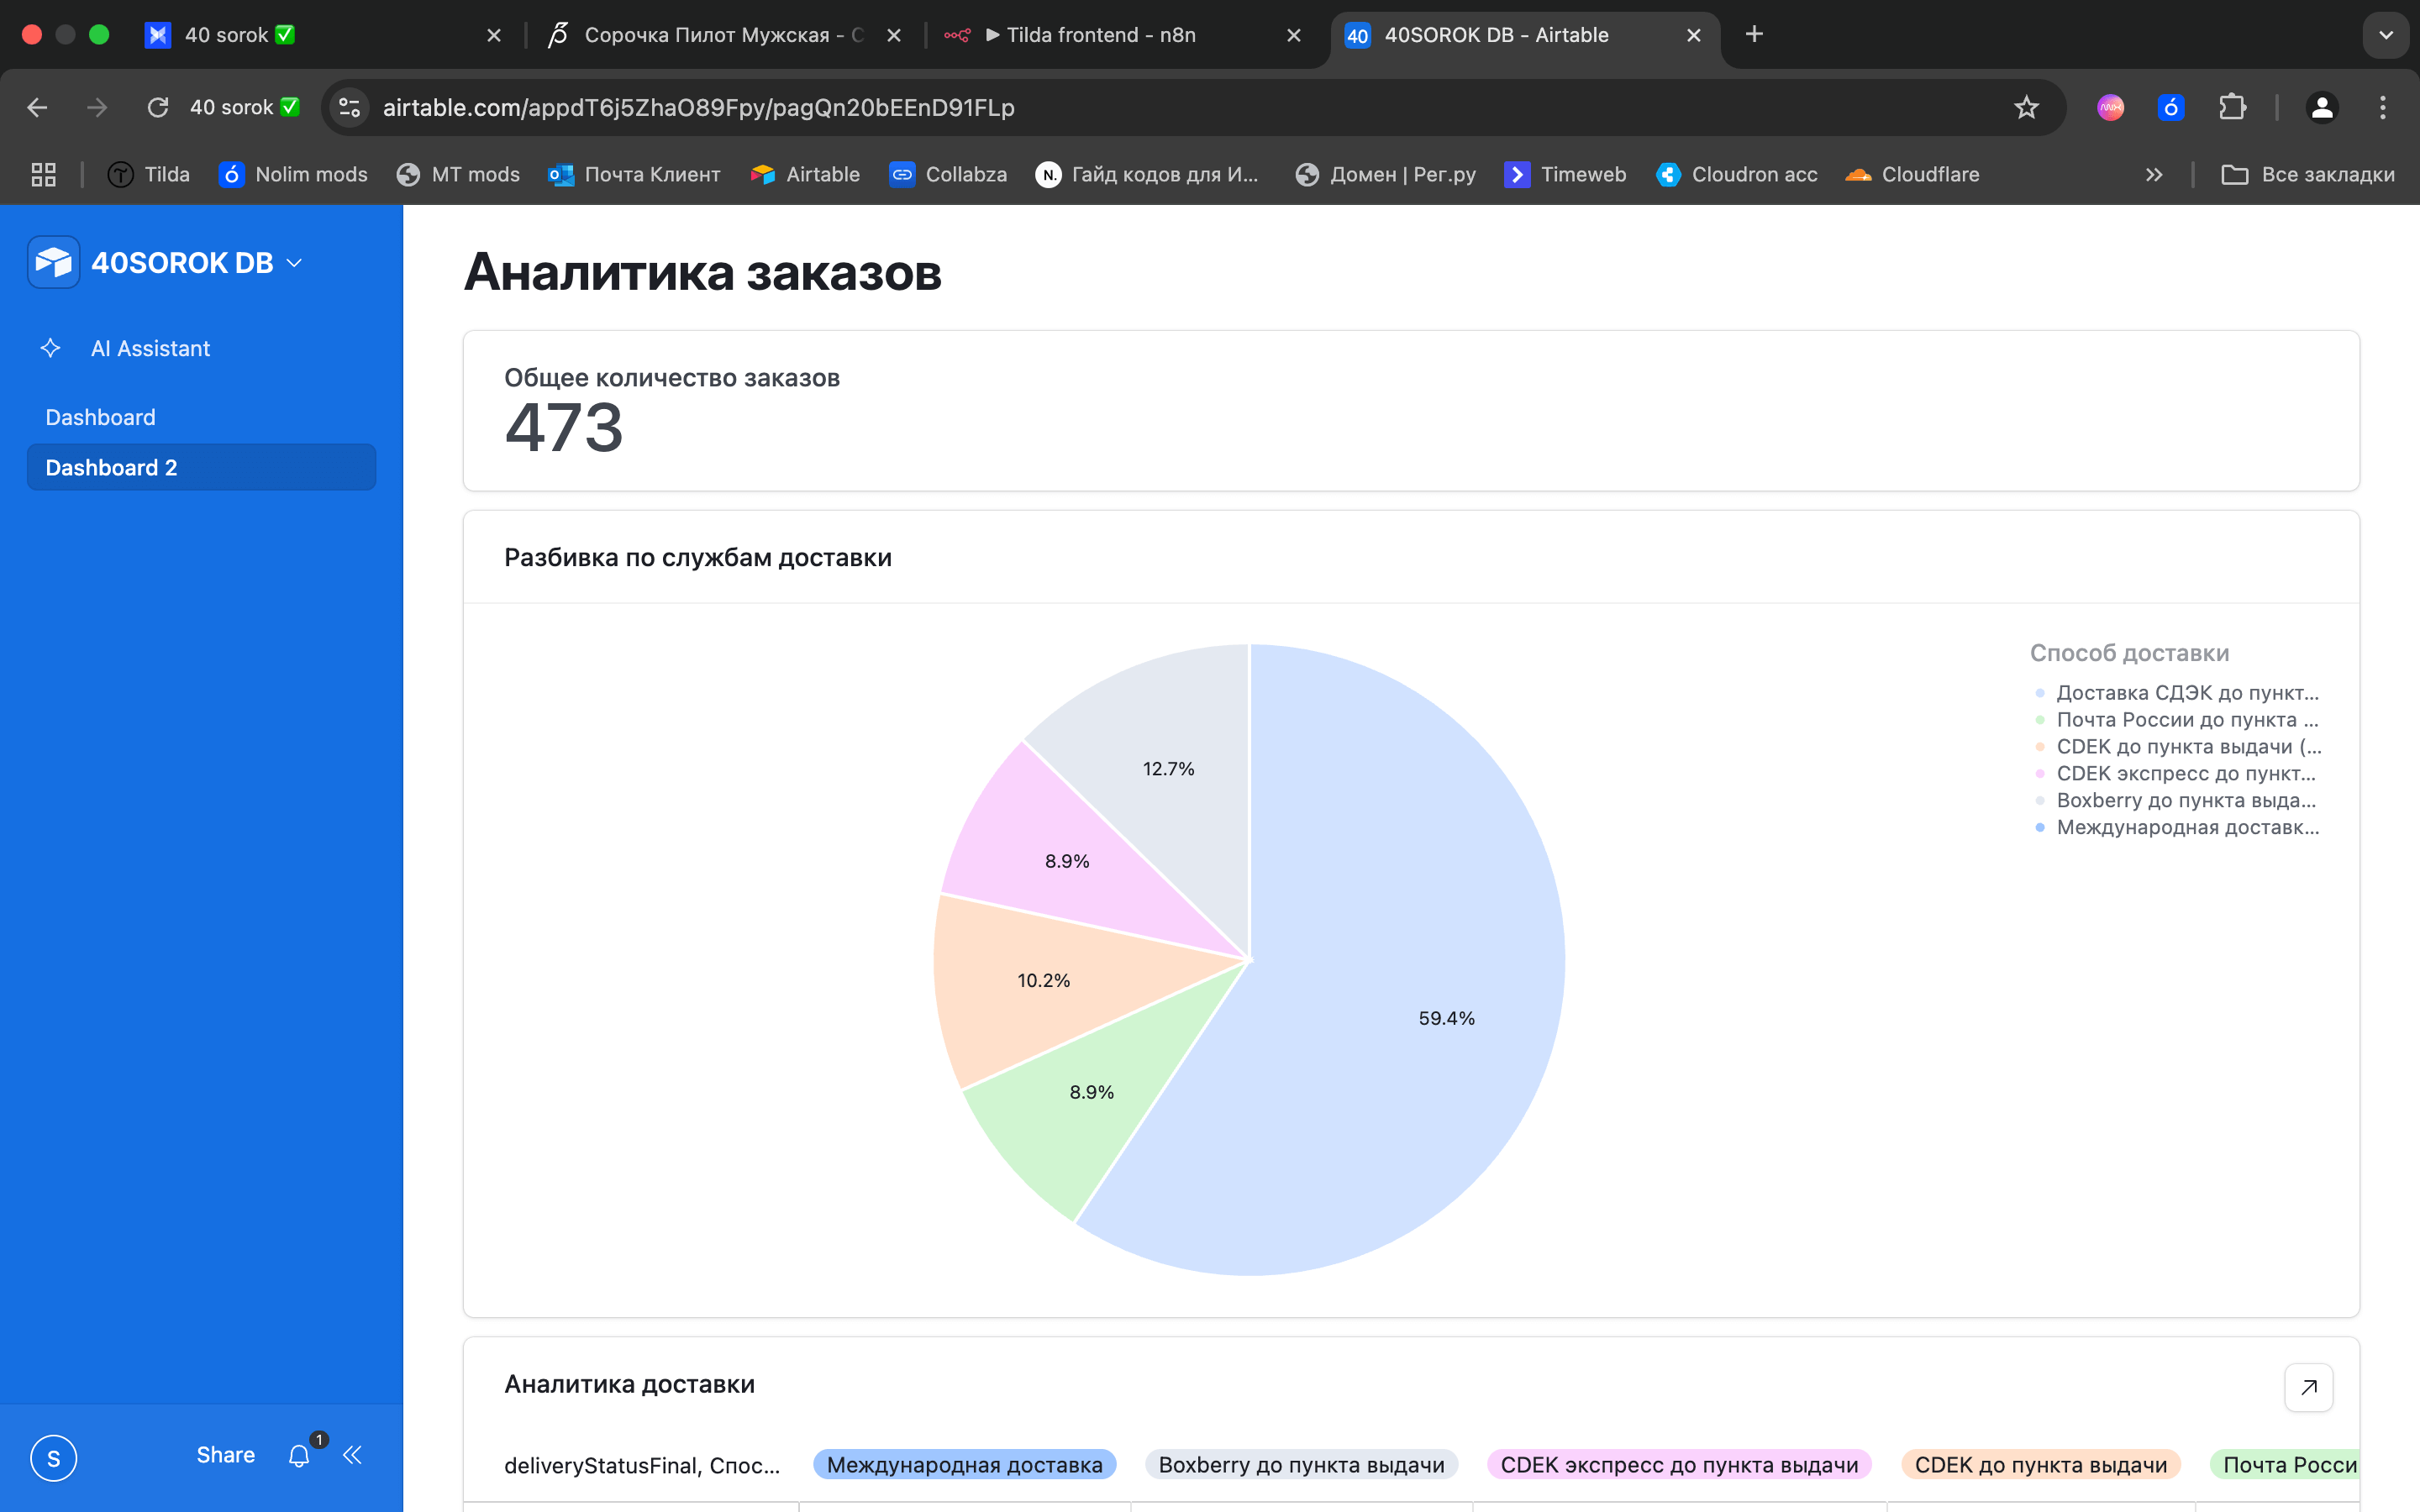Open the Collabza bookmark

pyautogui.click(x=948, y=174)
